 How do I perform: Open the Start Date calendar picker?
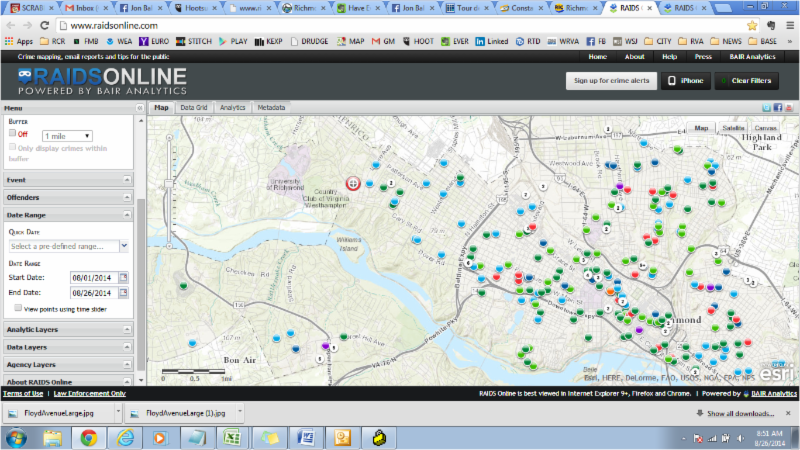coord(123,277)
